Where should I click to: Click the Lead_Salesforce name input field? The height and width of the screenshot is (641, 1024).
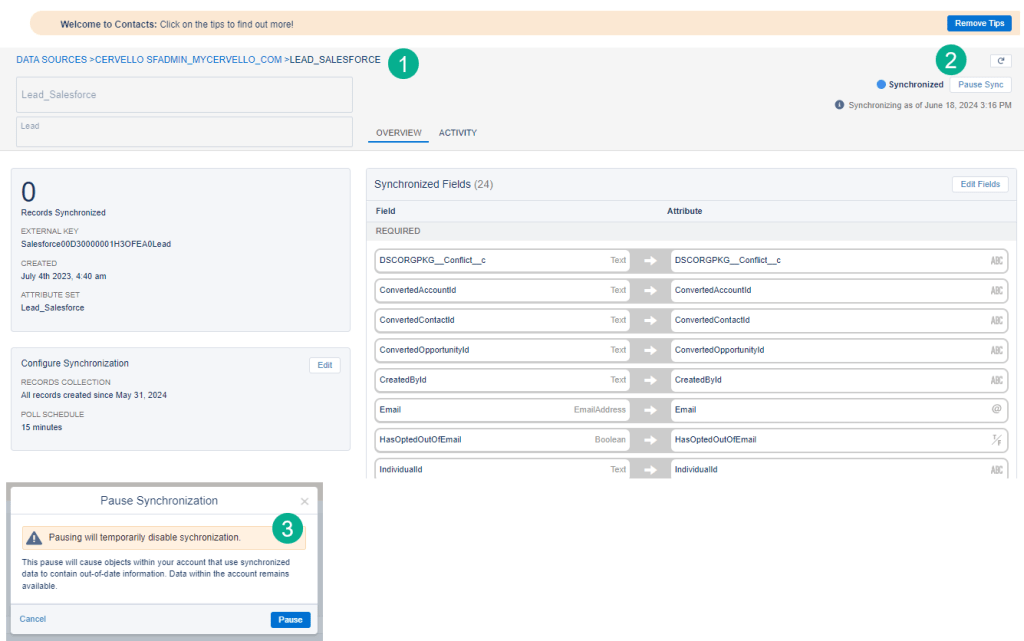tap(184, 95)
